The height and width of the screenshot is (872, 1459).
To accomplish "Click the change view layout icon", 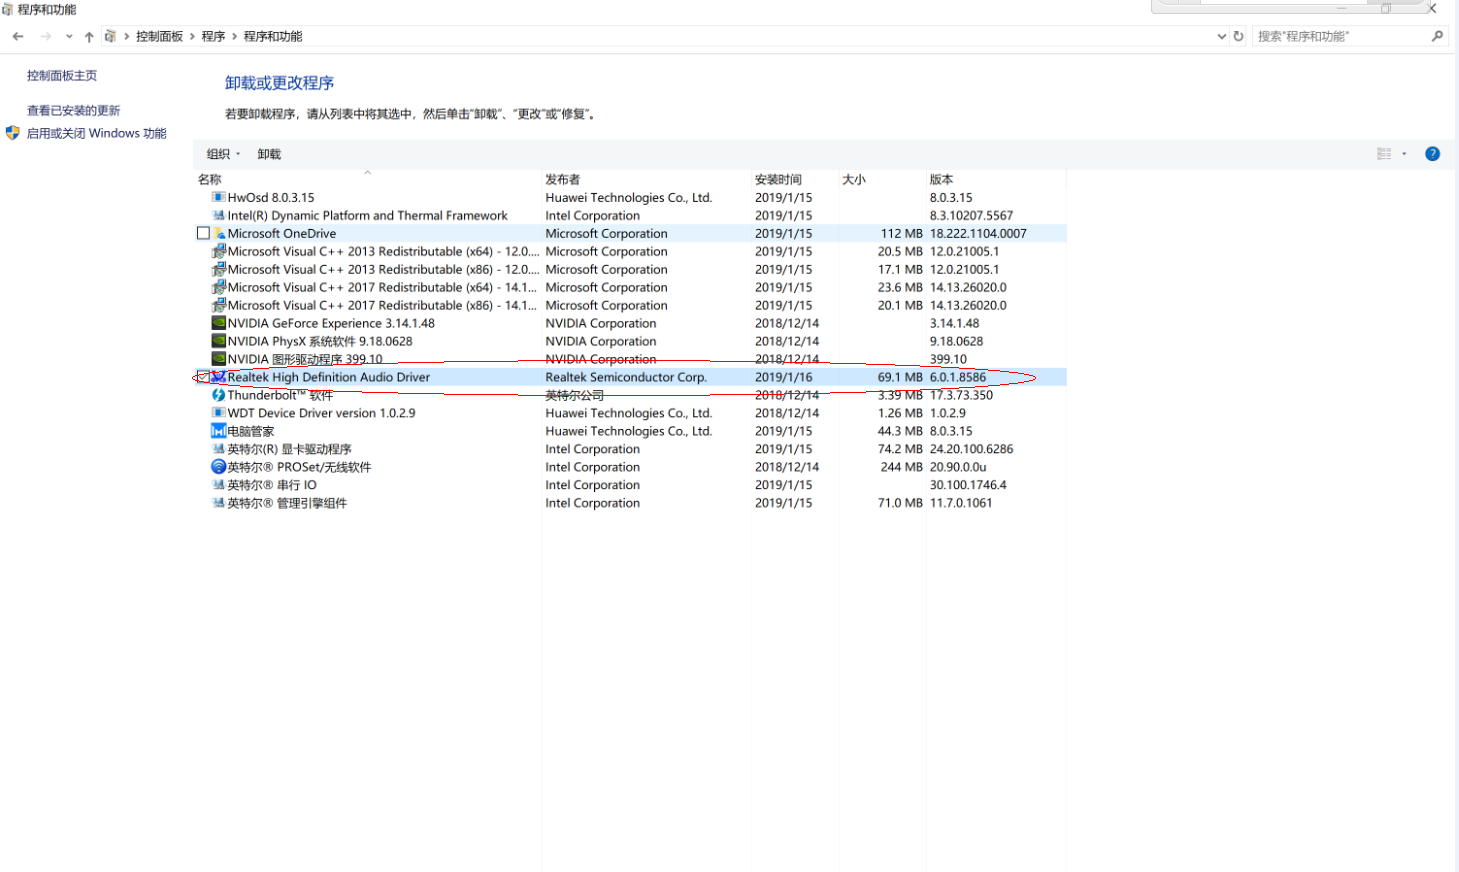I will [x=1384, y=154].
